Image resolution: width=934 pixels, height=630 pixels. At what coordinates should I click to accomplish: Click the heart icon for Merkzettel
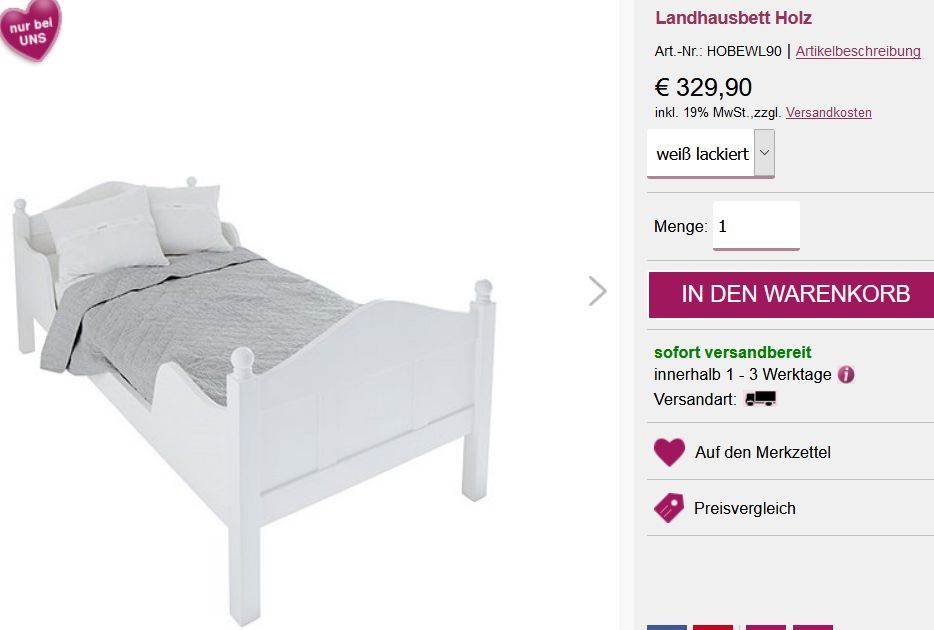(670, 452)
